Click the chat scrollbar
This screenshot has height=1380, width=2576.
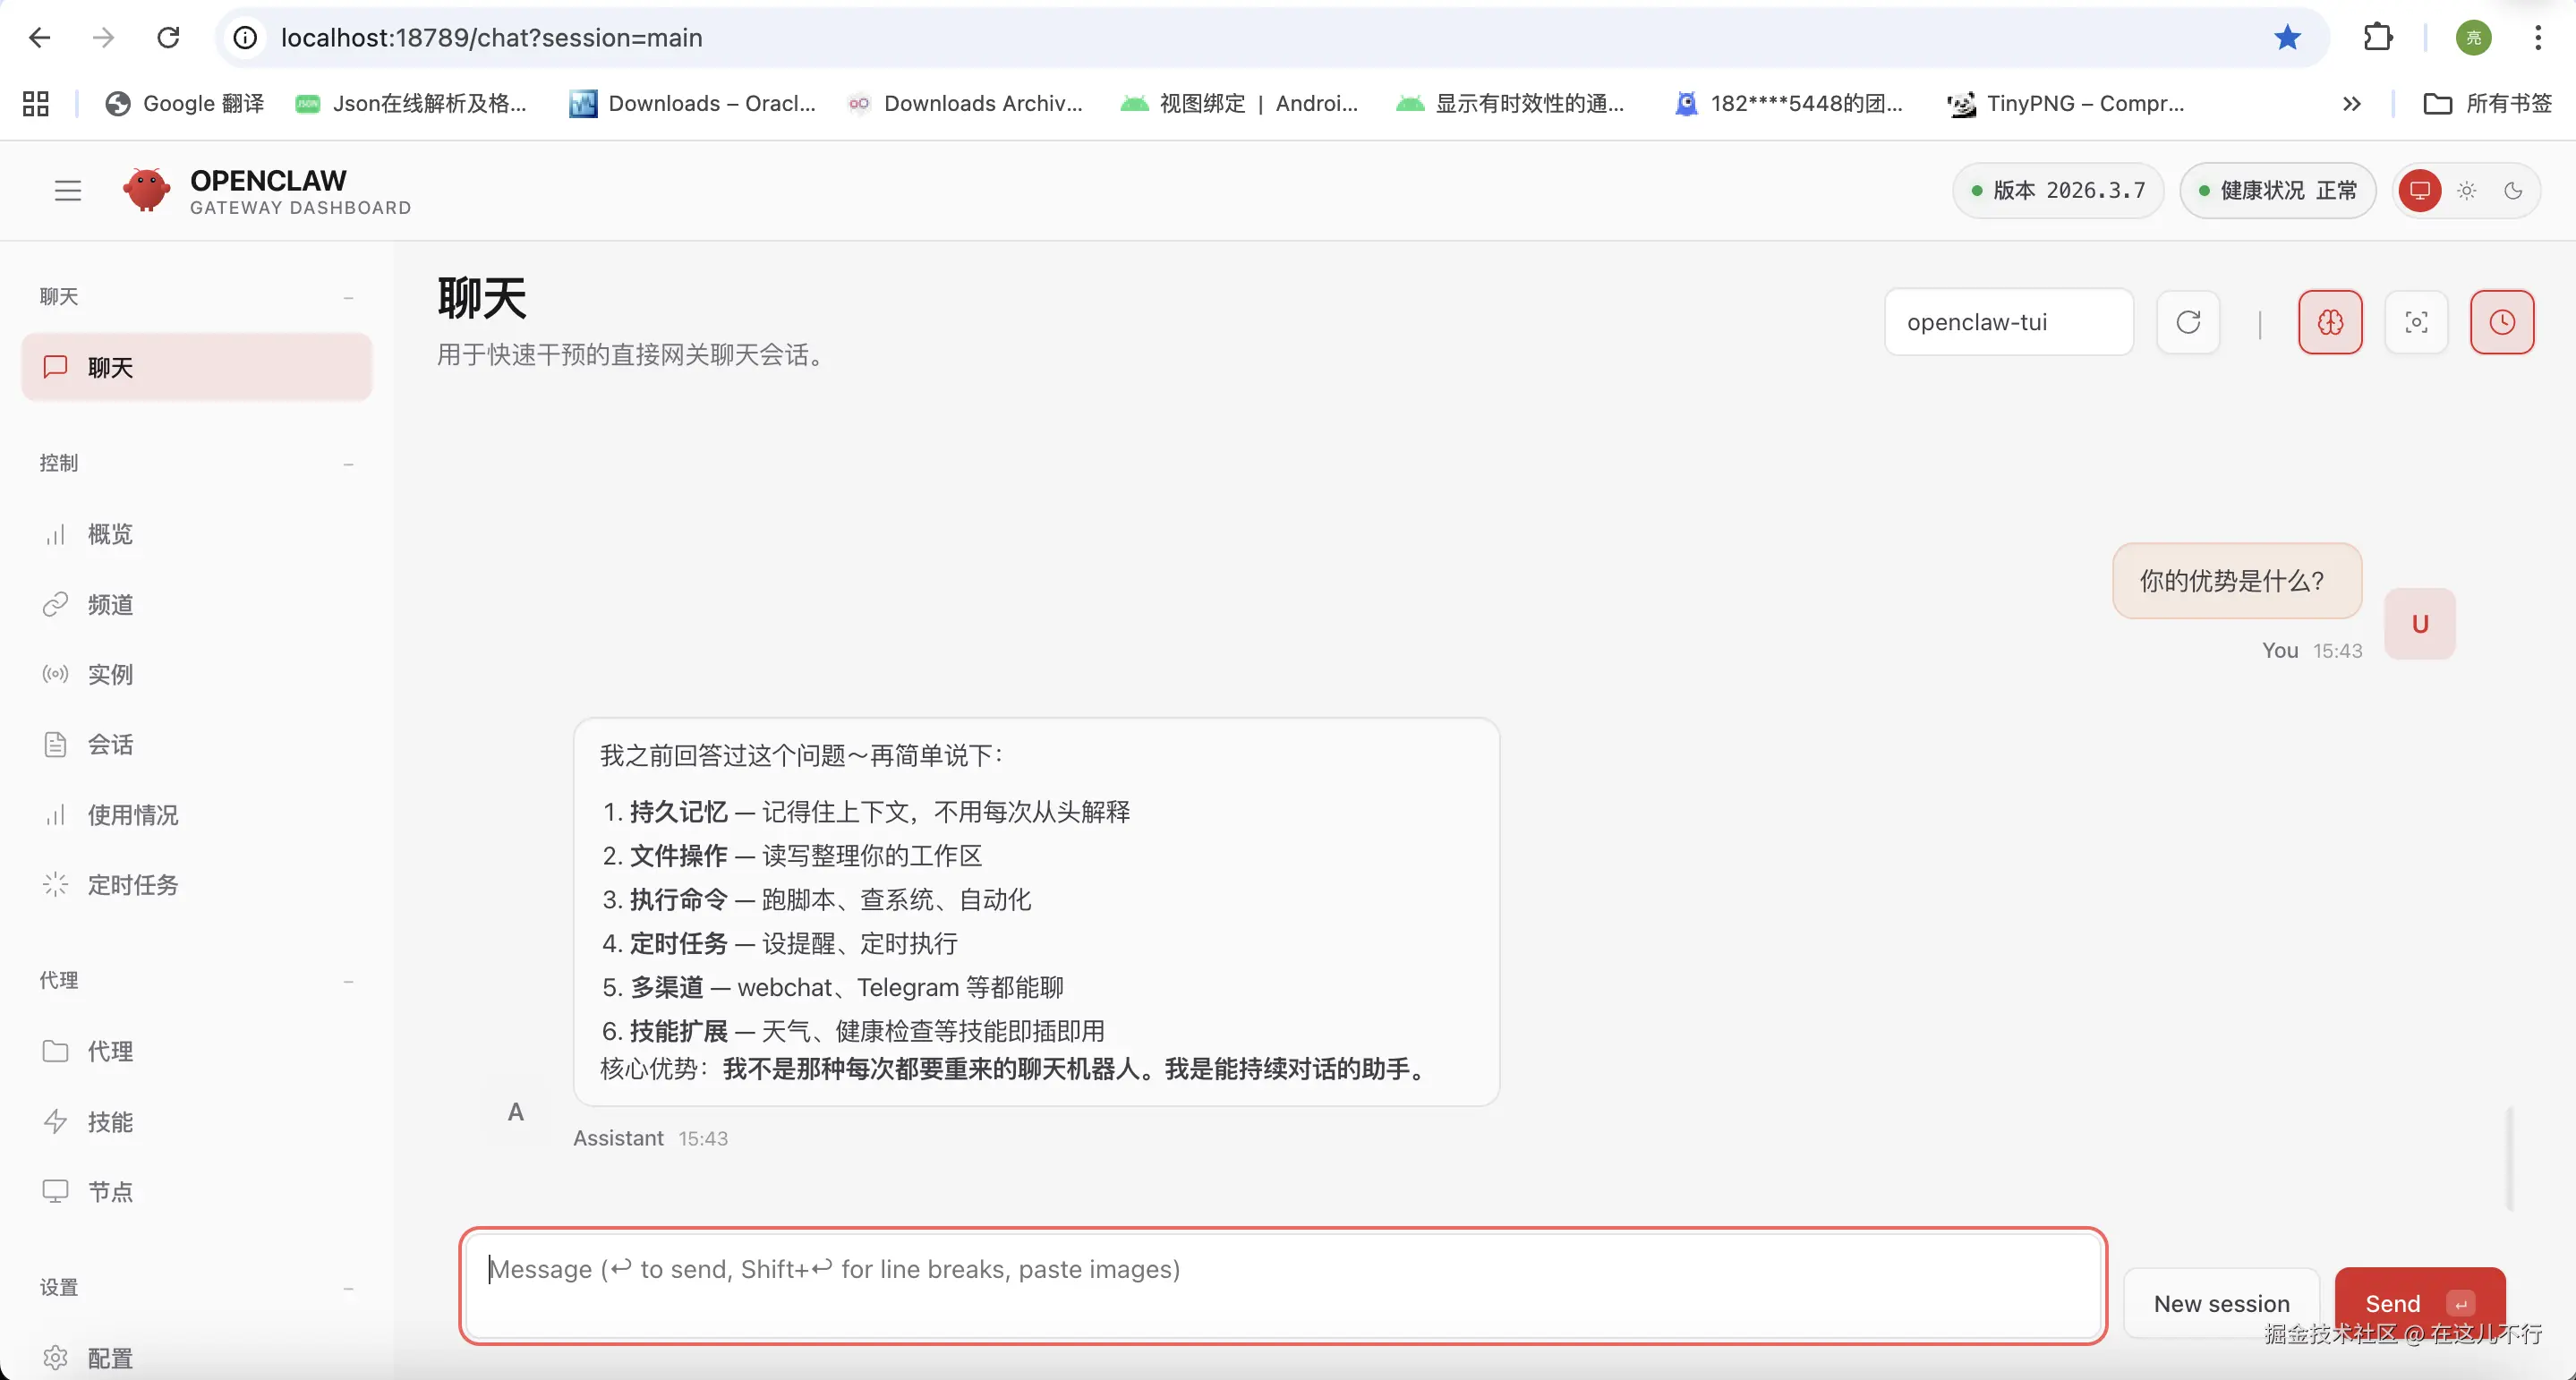click(x=2509, y=1158)
